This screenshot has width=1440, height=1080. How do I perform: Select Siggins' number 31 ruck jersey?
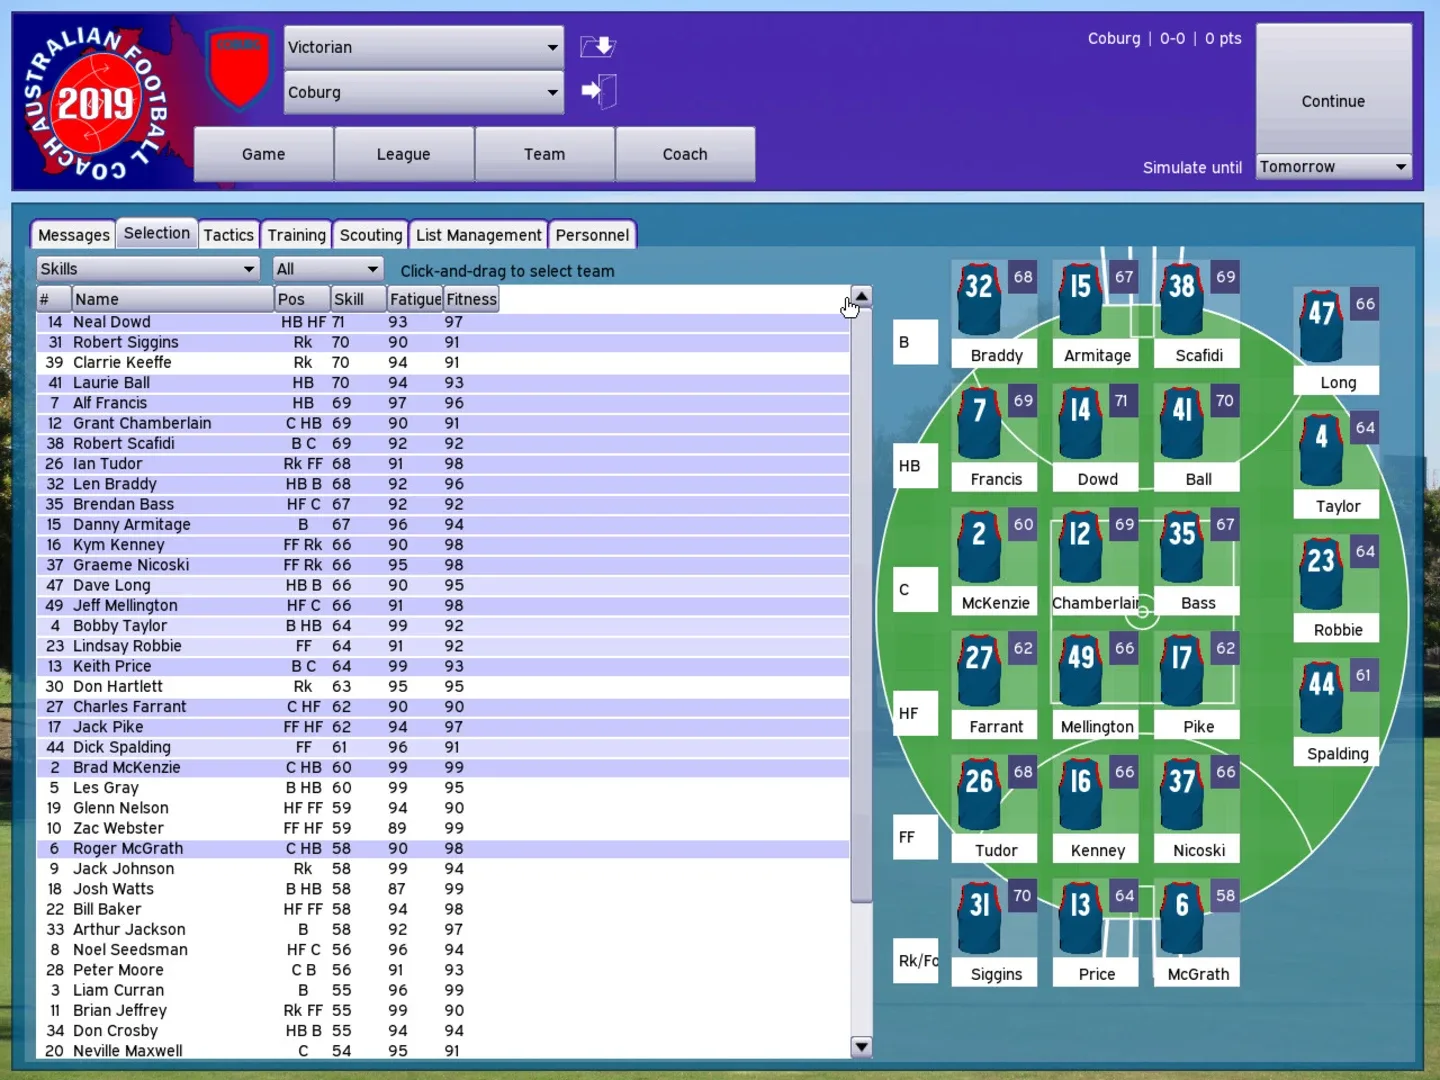pos(979,919)
